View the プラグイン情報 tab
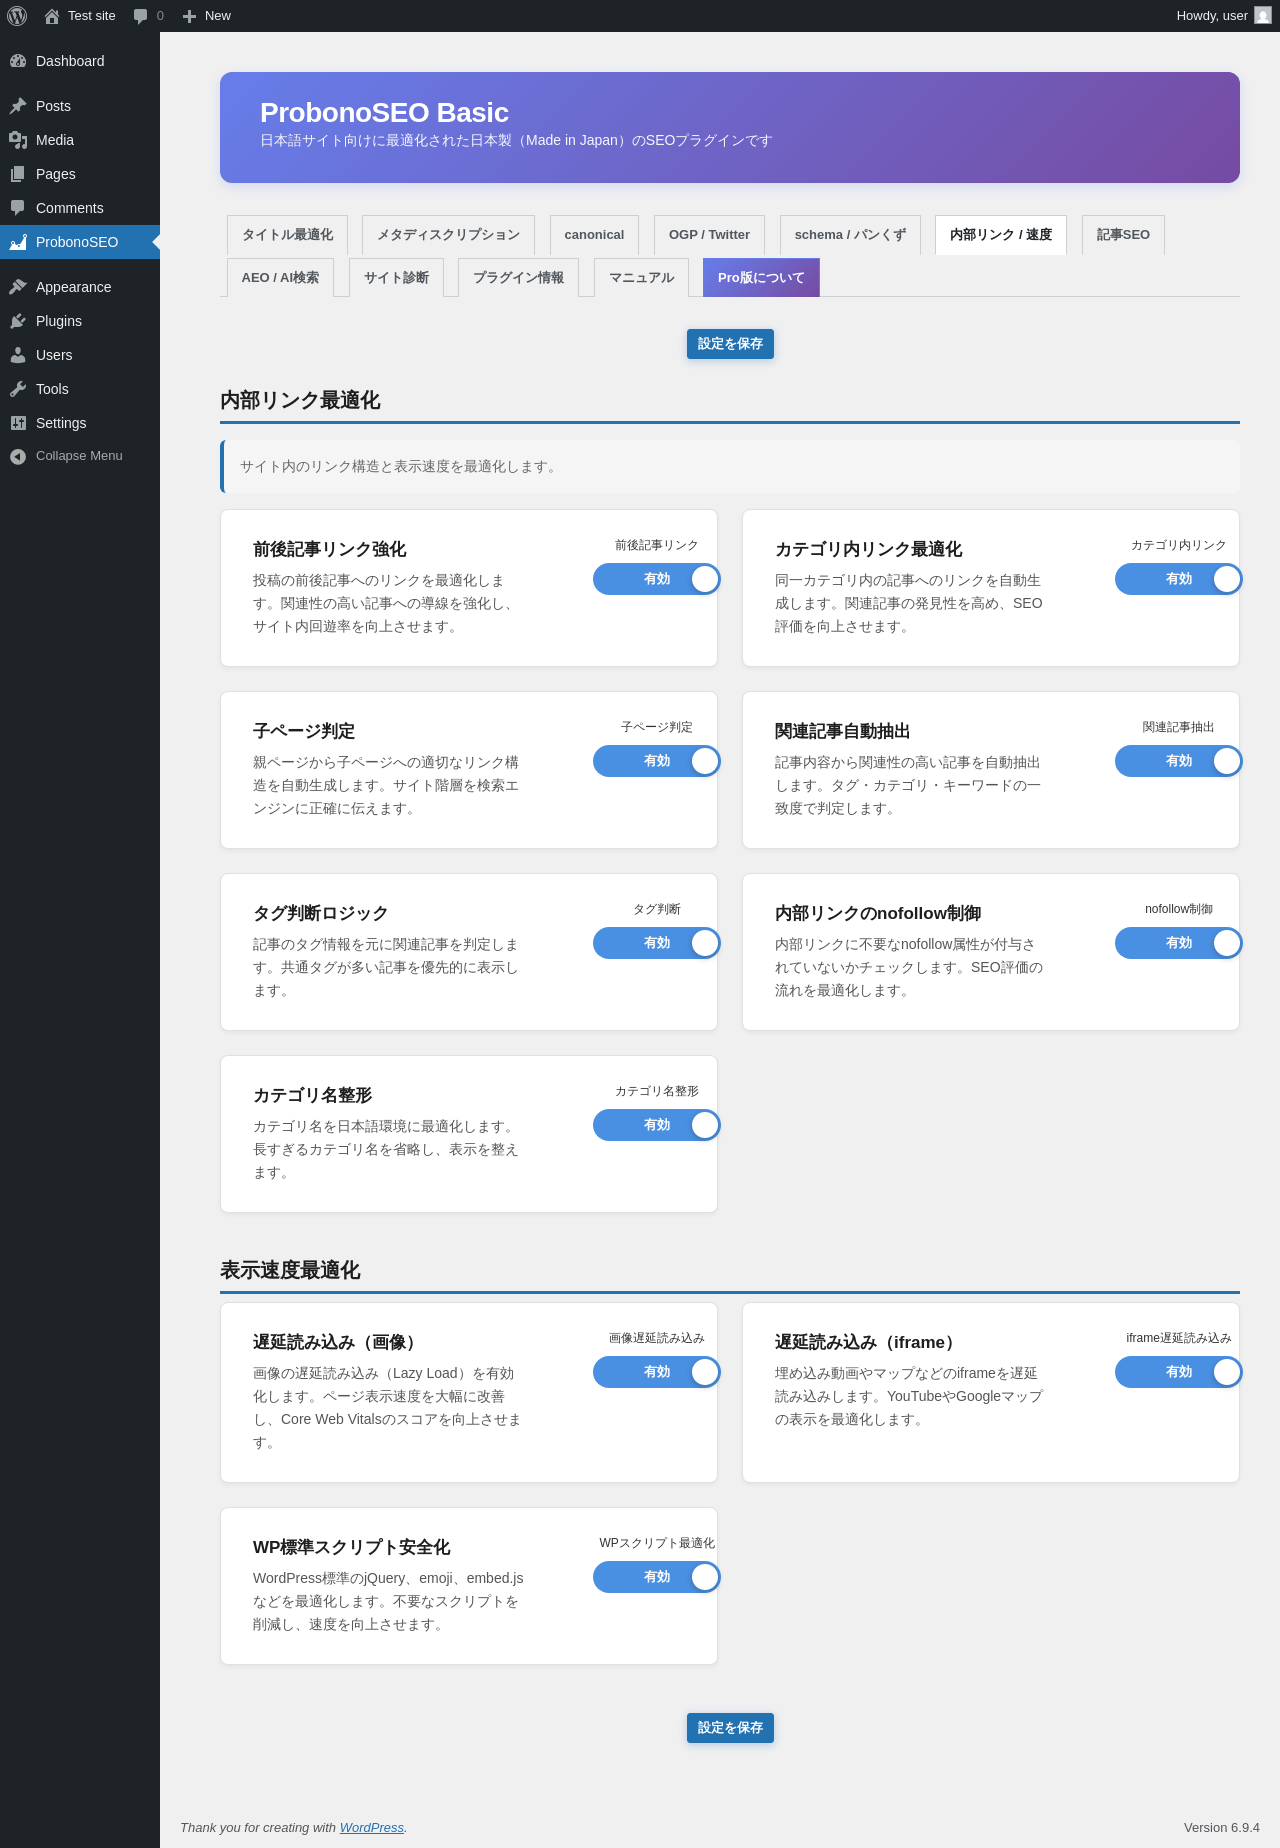1280x1848 pixels. click(518, 278)
